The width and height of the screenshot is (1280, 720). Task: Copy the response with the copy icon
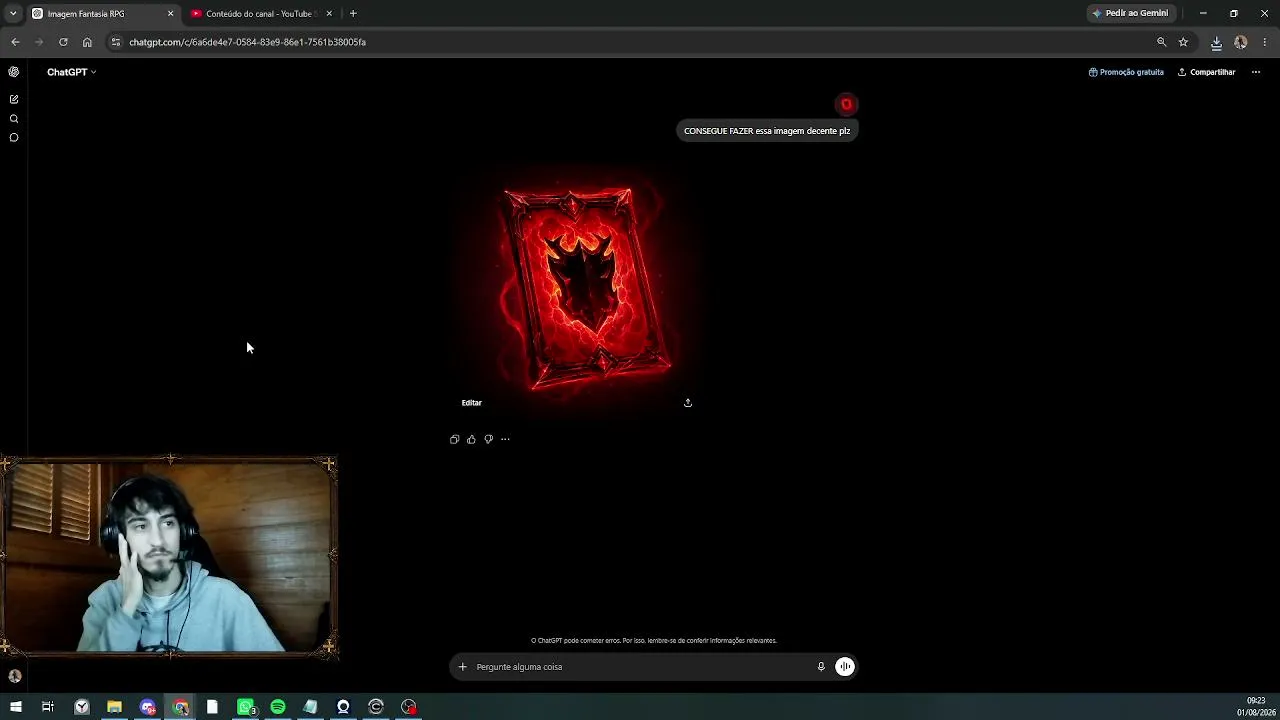[x=455, y=439]
